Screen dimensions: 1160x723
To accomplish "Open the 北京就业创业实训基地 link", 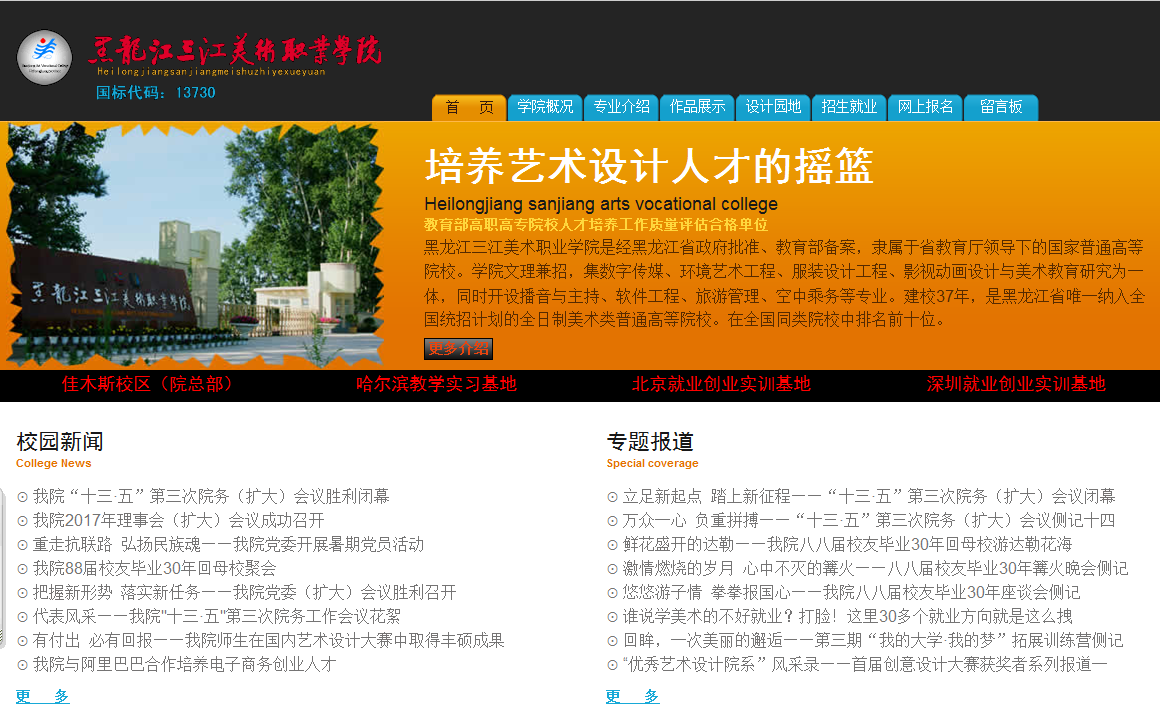I will tap(721, 384).
